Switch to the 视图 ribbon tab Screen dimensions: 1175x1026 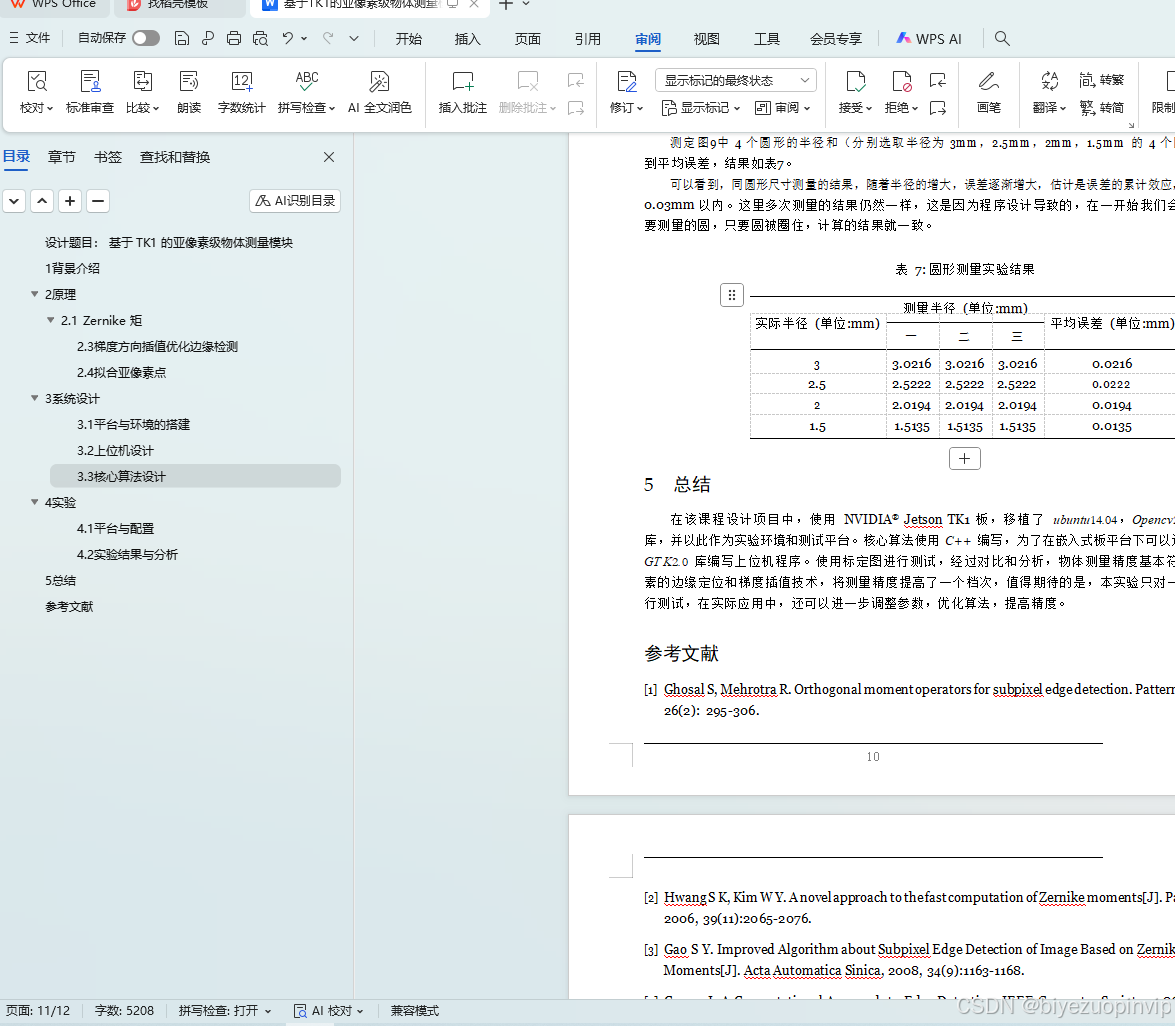point(706,39)
